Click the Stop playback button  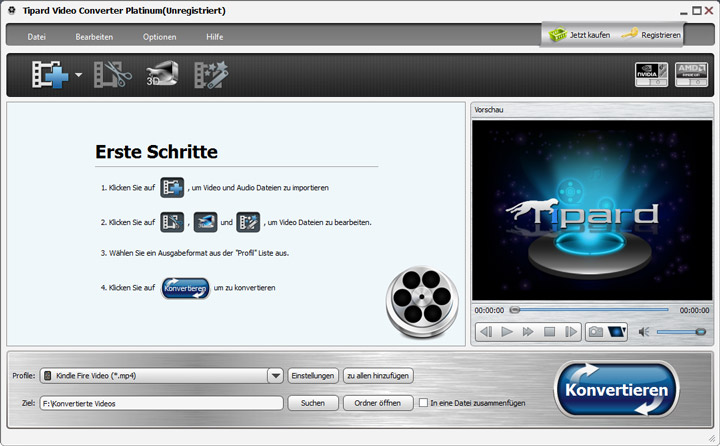[549, 332]
